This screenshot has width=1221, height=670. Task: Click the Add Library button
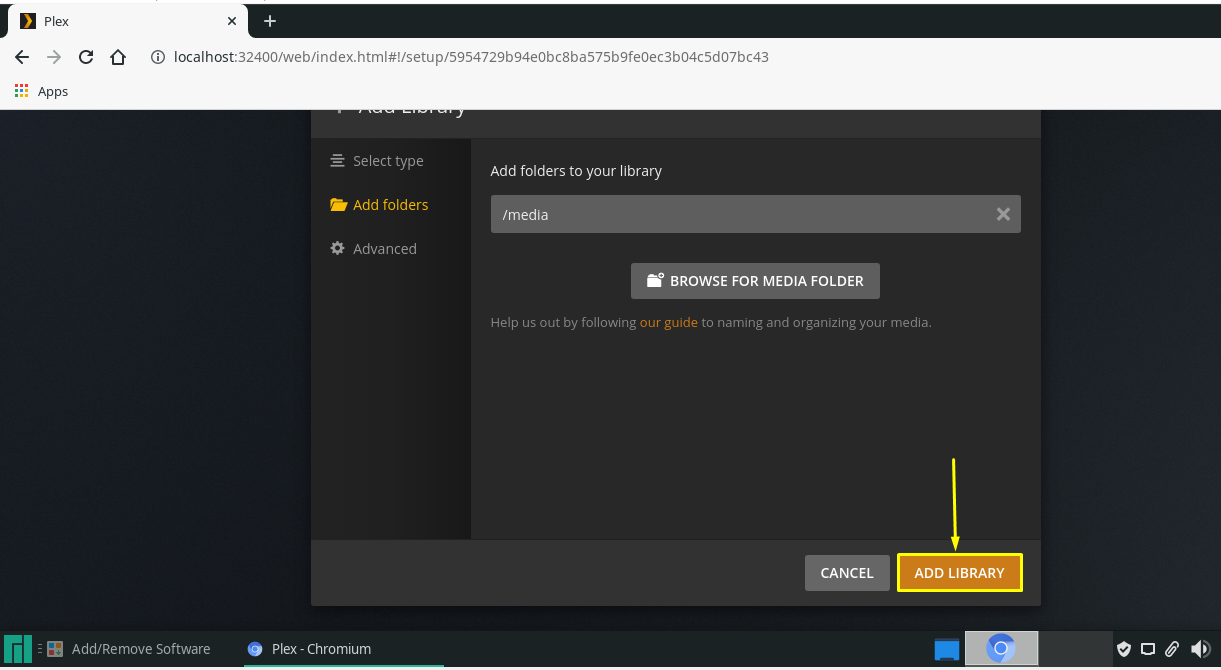[959, 573]
